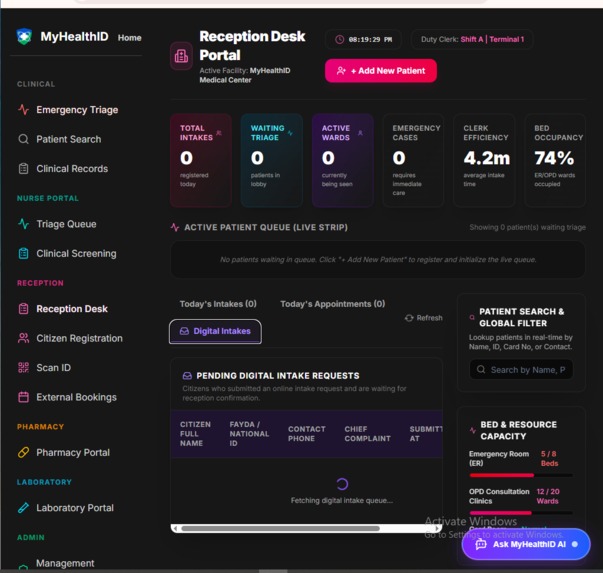
Task: Click the Active Patient Queue pulse icon
Action: 175,227
